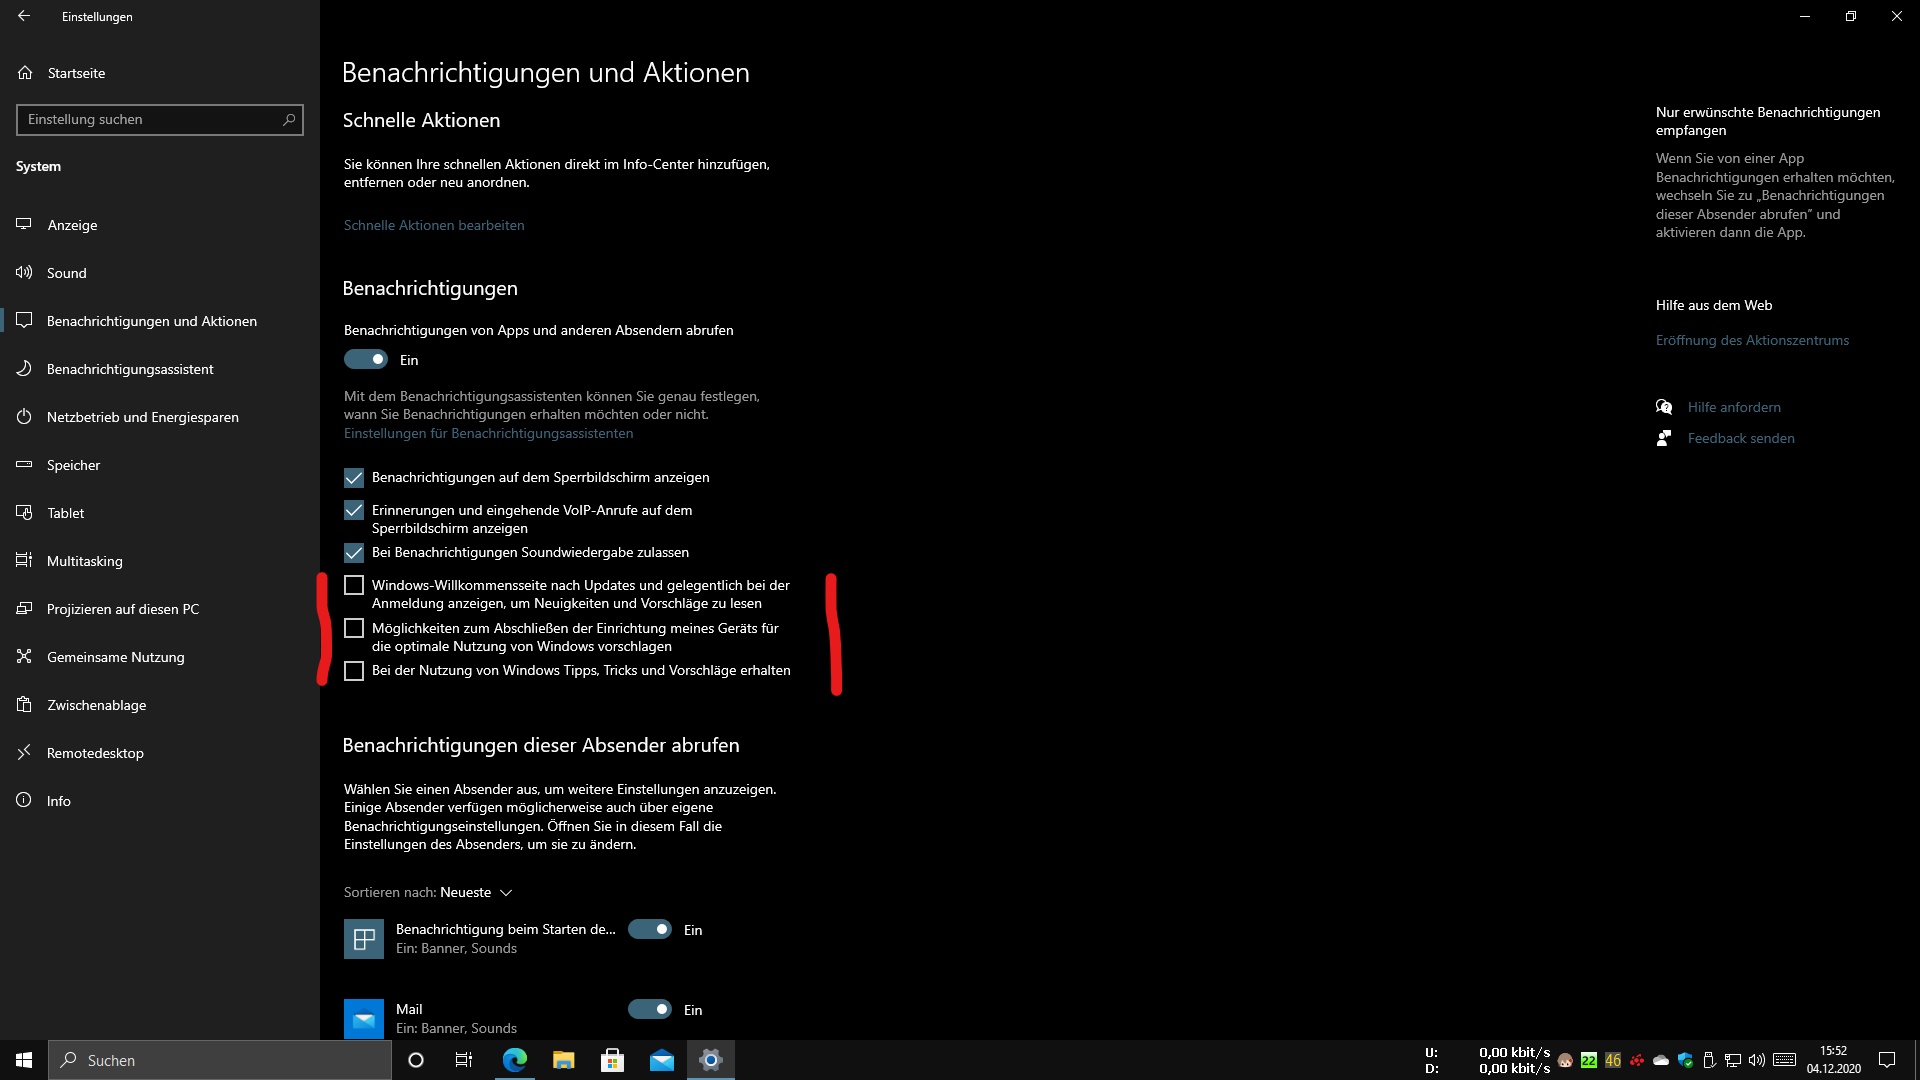The height and width of the screenshot is (1080, 1920).
Task: Open Mail app icon in senders list
Action: pyautogui.click(x=363, y=1018)
